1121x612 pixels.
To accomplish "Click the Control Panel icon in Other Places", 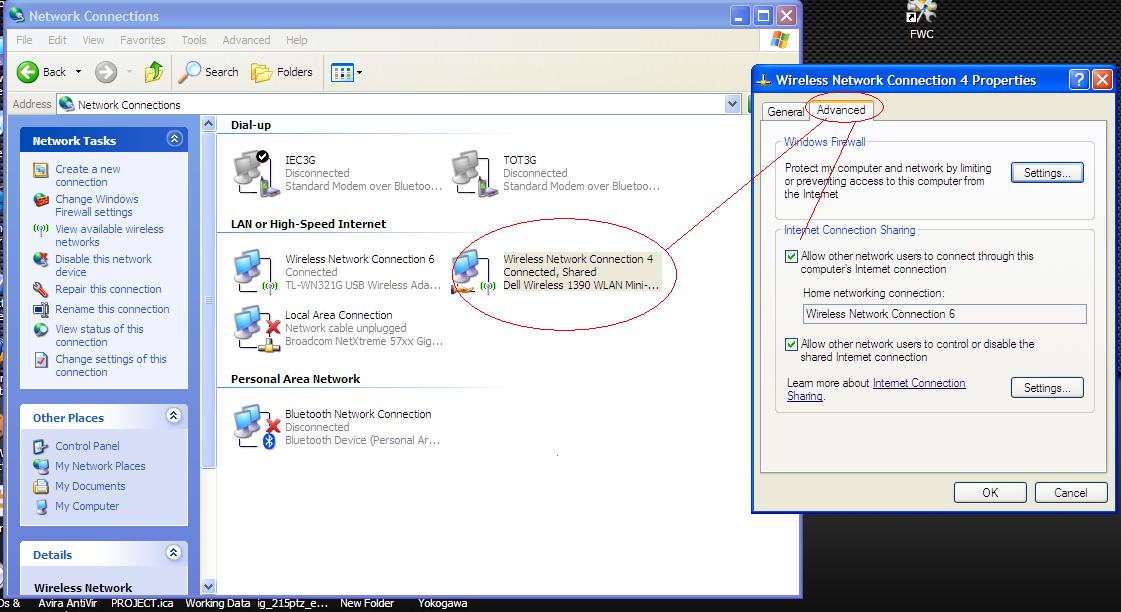I will click(x=41, y=446).
